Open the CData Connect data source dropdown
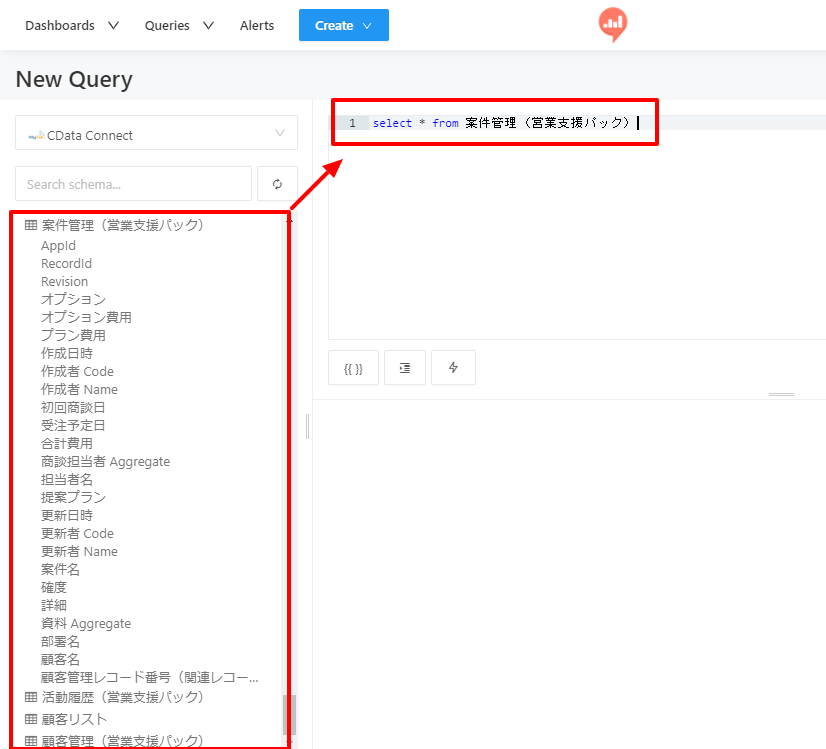The image size is (826, 749). pos(156,133)
